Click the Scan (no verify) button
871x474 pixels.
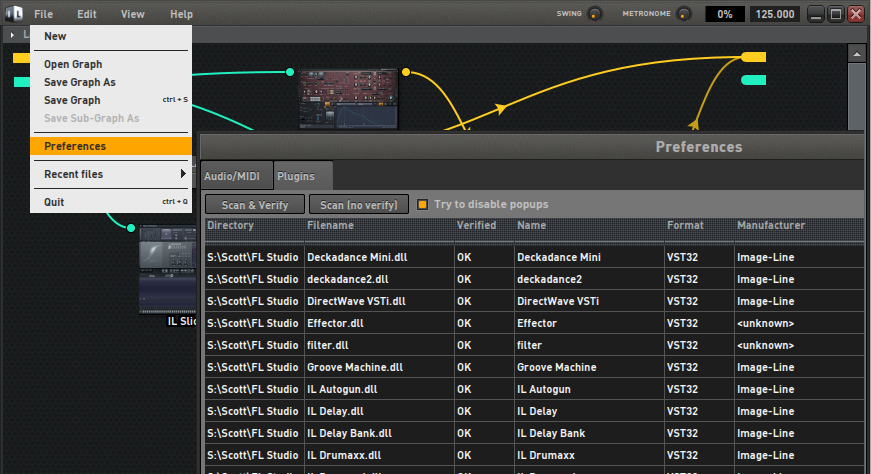coord(359,204)
